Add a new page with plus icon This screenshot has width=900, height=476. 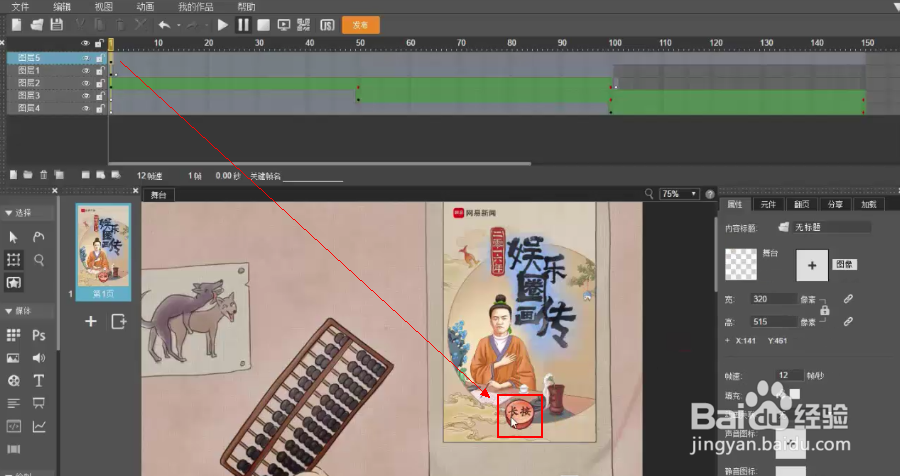(91, 322)
